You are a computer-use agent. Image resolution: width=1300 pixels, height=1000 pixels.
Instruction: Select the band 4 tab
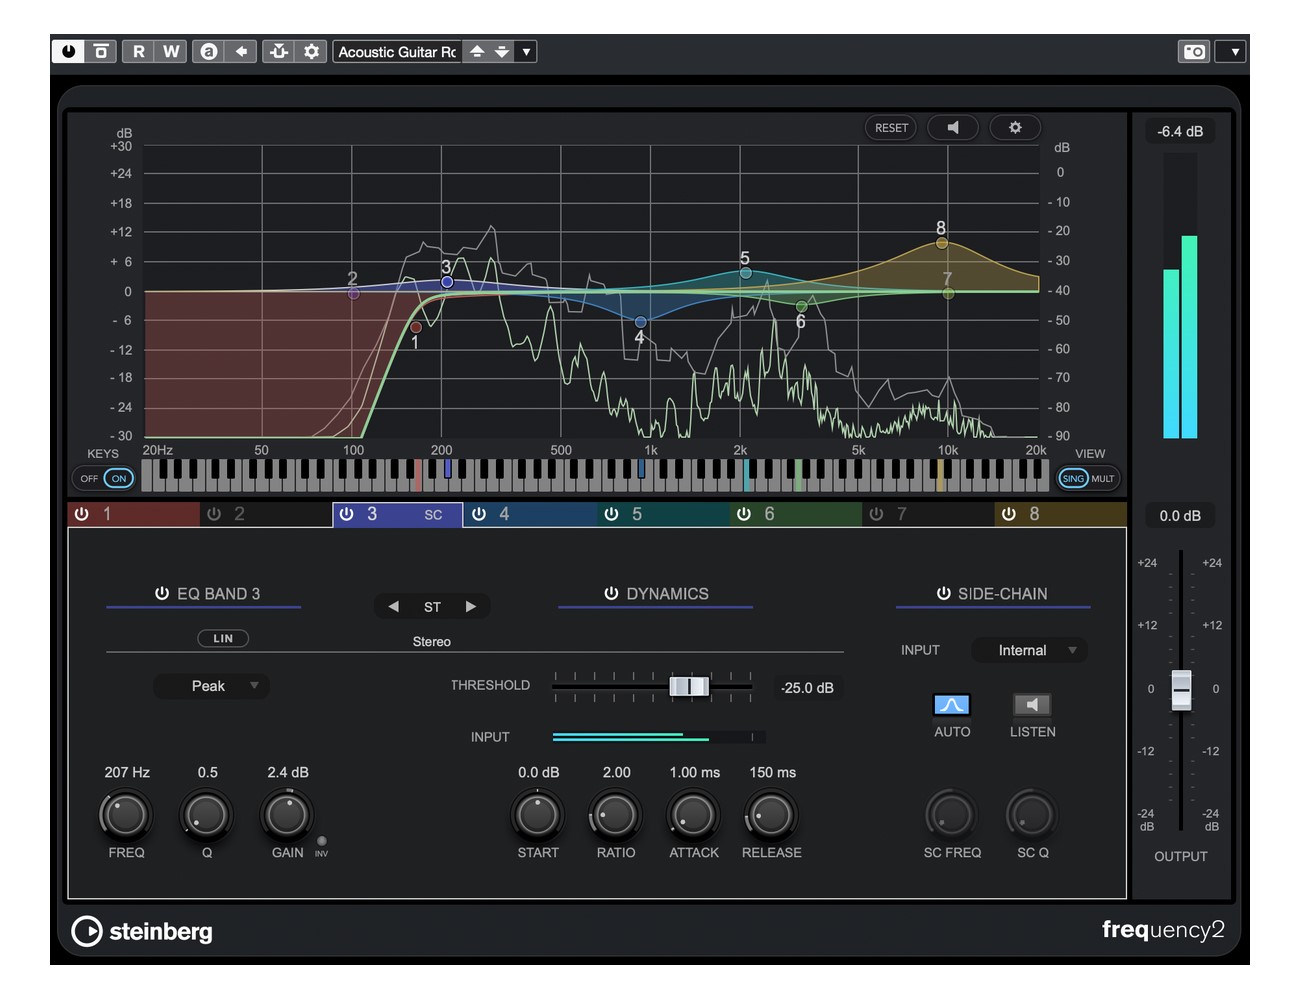click(x=530, y=514)
